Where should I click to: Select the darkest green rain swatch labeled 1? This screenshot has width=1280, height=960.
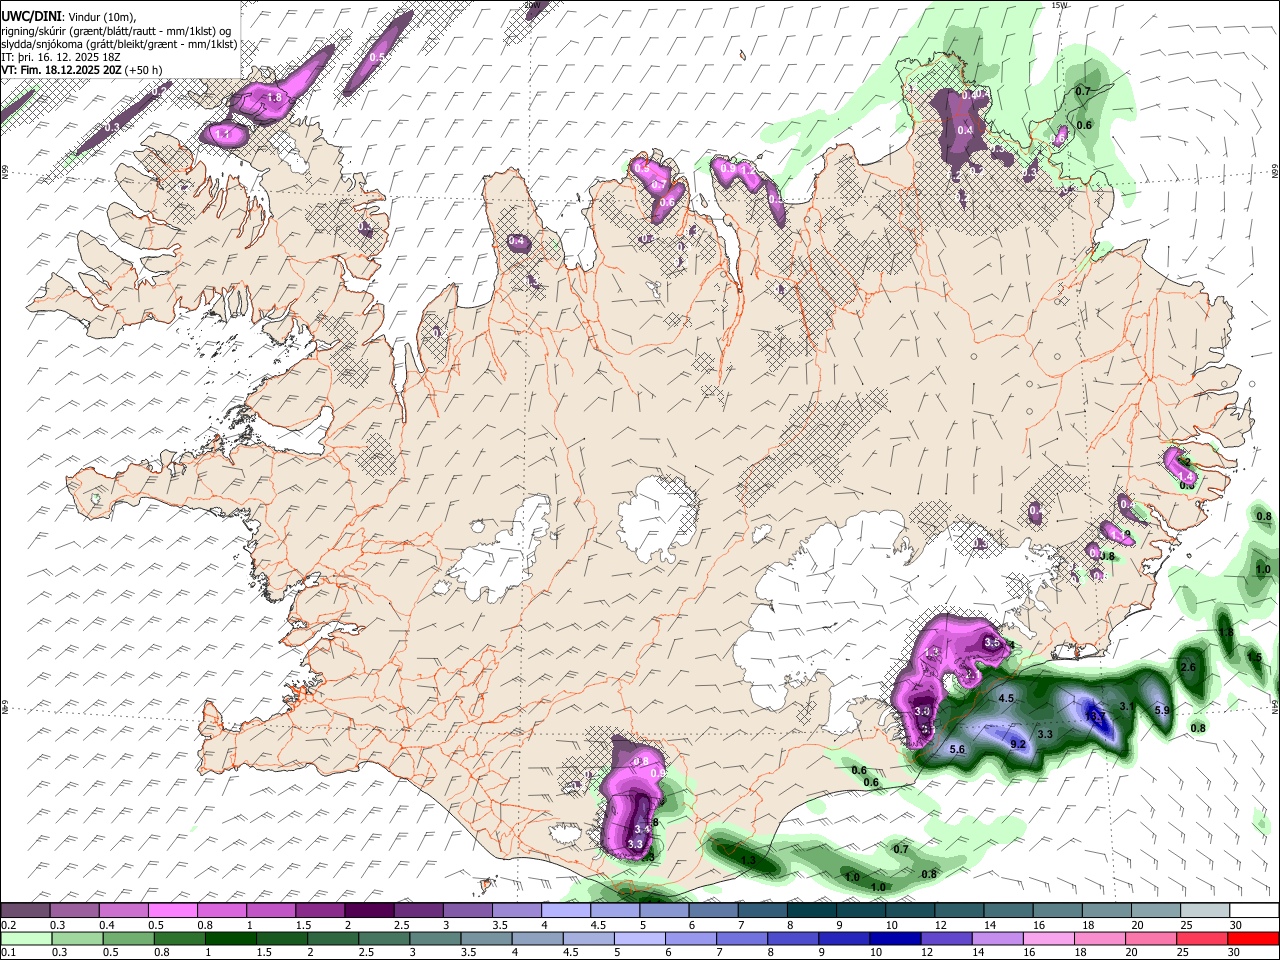230,939
